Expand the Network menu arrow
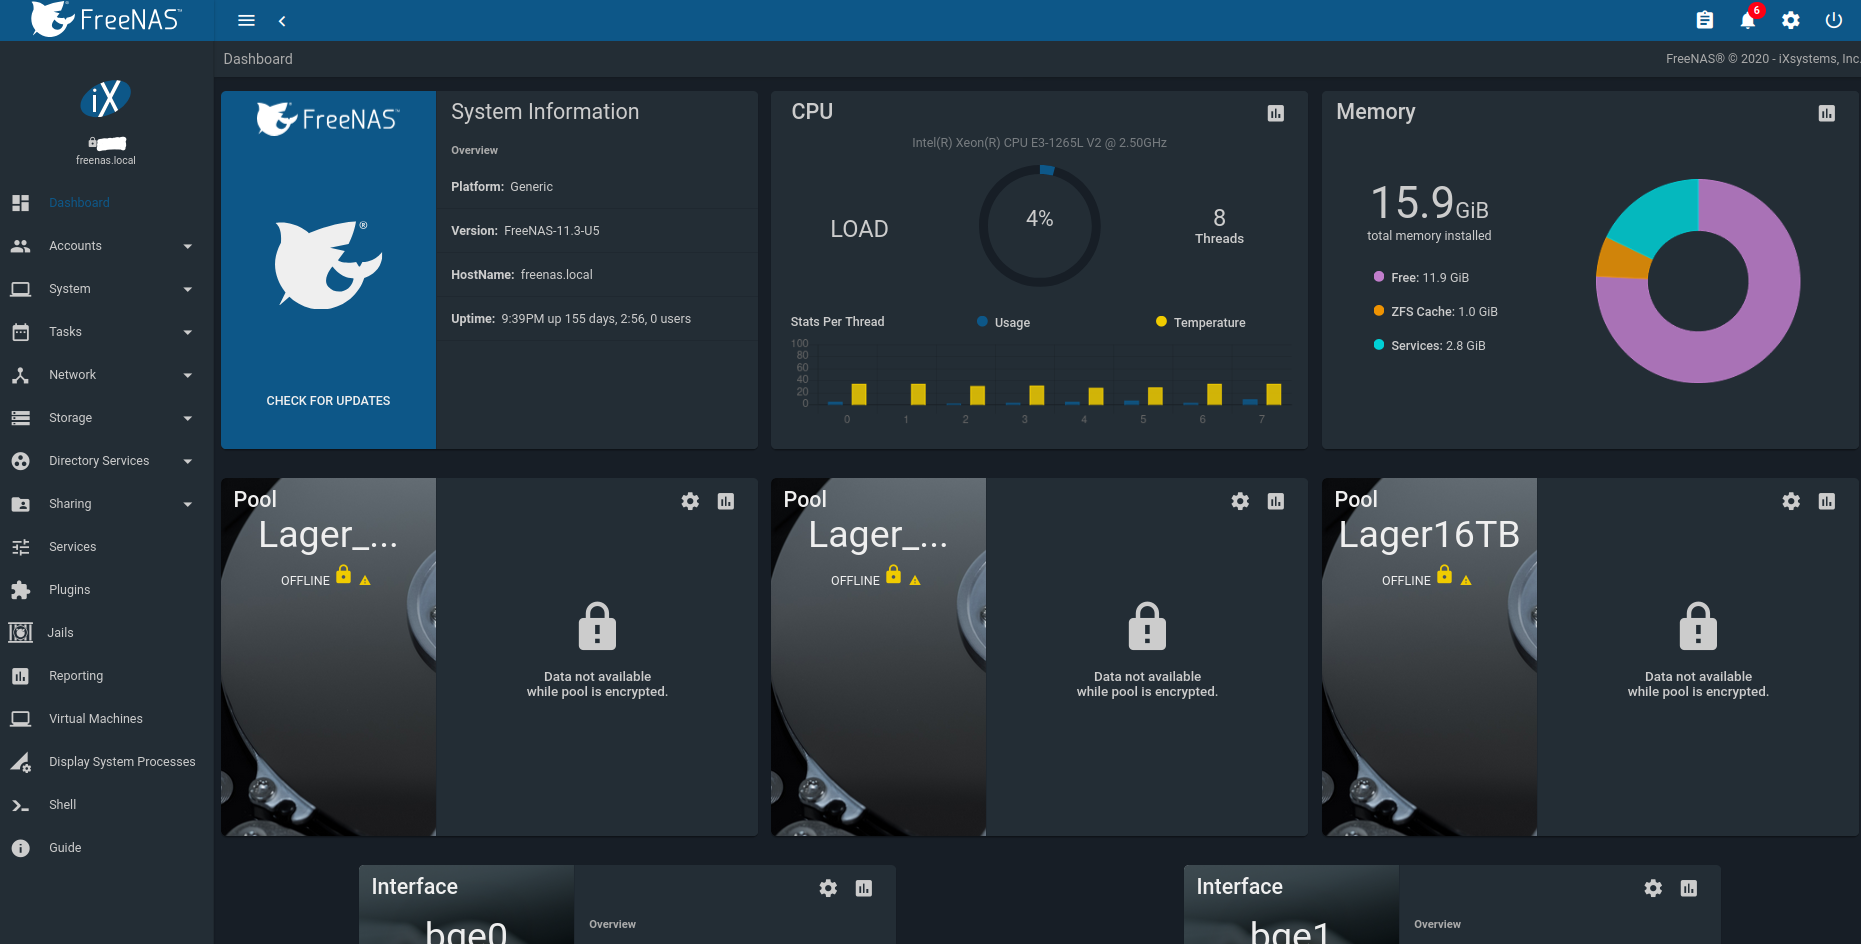This screenshot has width=1861, height=944. coord(188,375)
